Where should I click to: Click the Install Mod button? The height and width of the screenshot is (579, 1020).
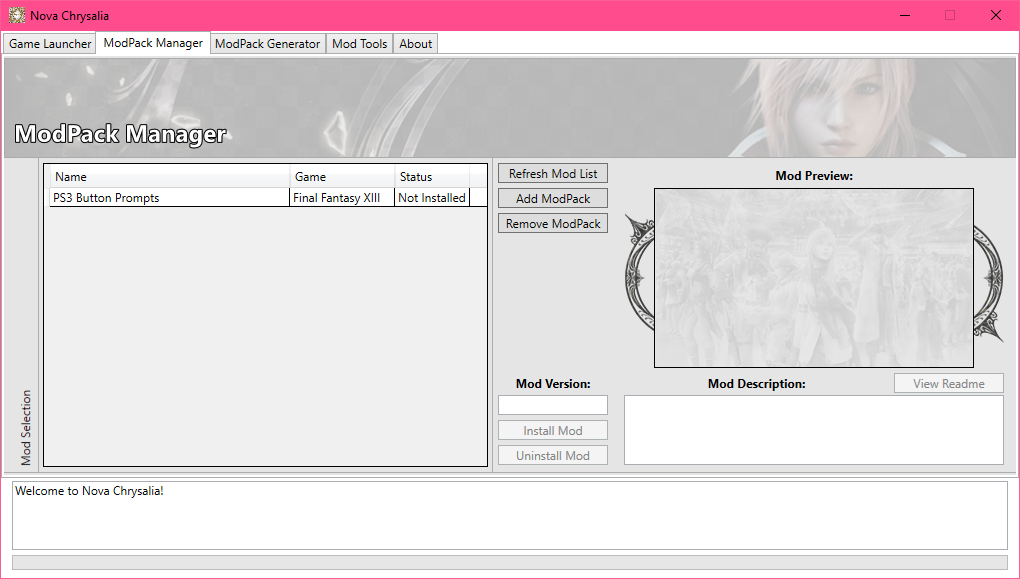[x=553, y=431]
